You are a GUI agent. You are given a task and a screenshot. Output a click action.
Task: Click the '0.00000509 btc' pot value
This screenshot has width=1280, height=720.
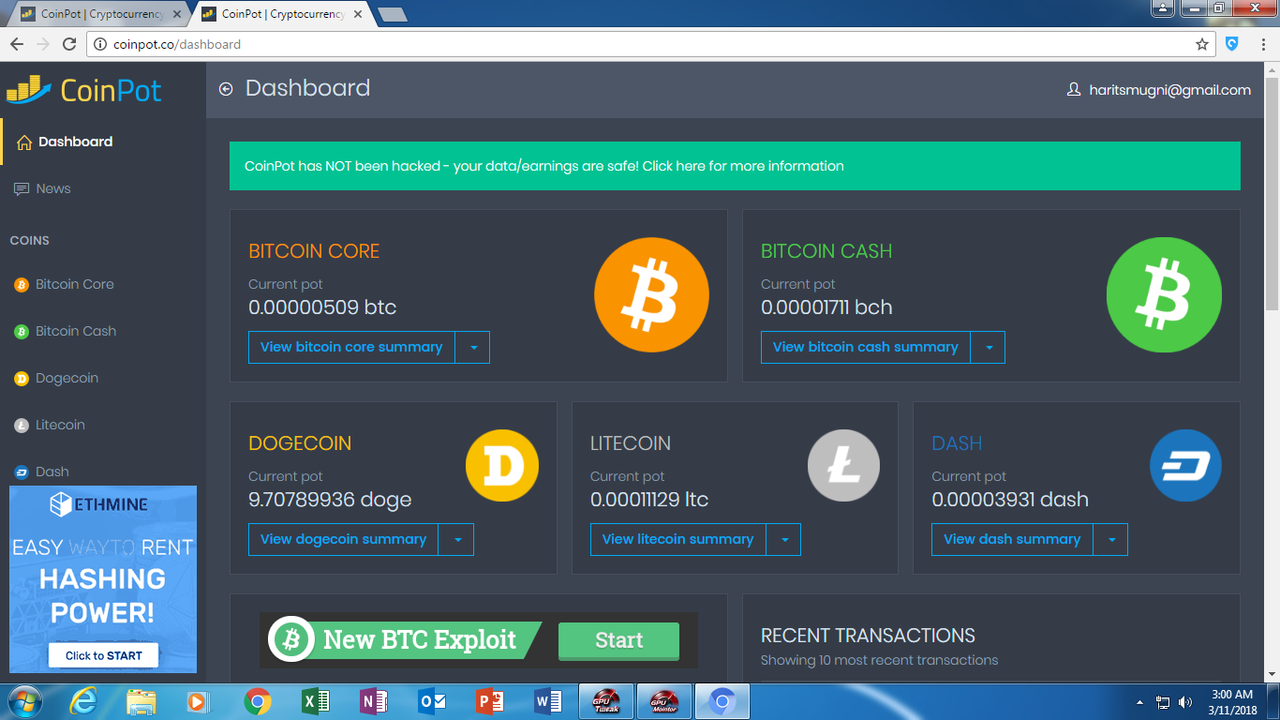(x=323, y=307)
